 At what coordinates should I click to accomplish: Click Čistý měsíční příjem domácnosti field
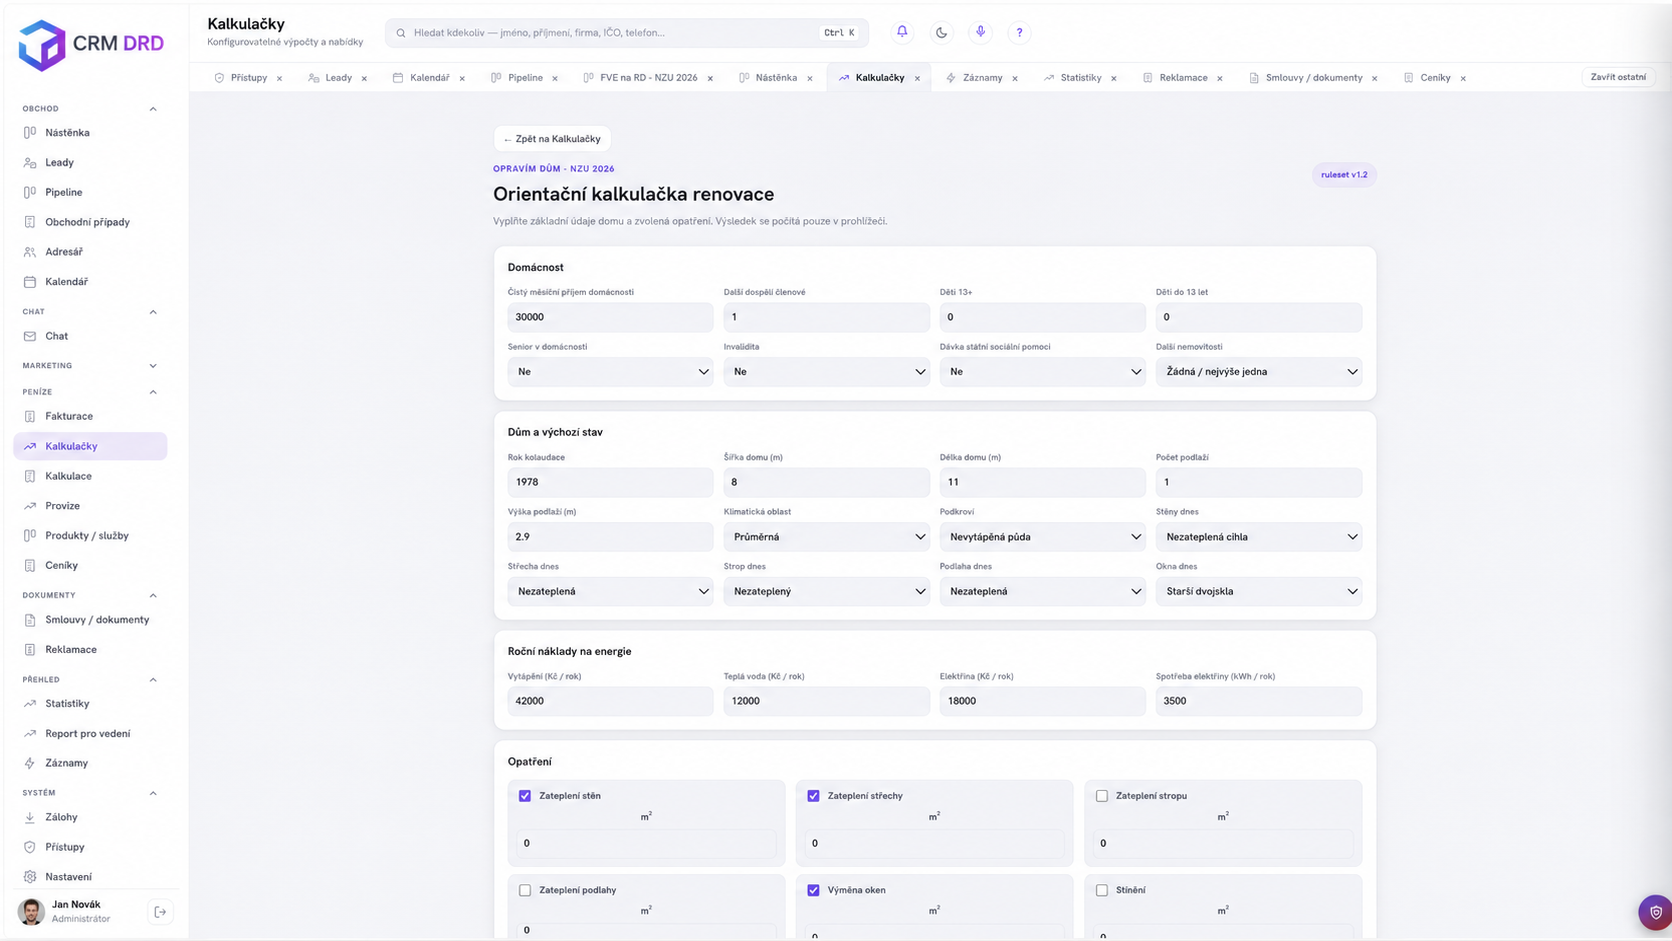point(610,317)
